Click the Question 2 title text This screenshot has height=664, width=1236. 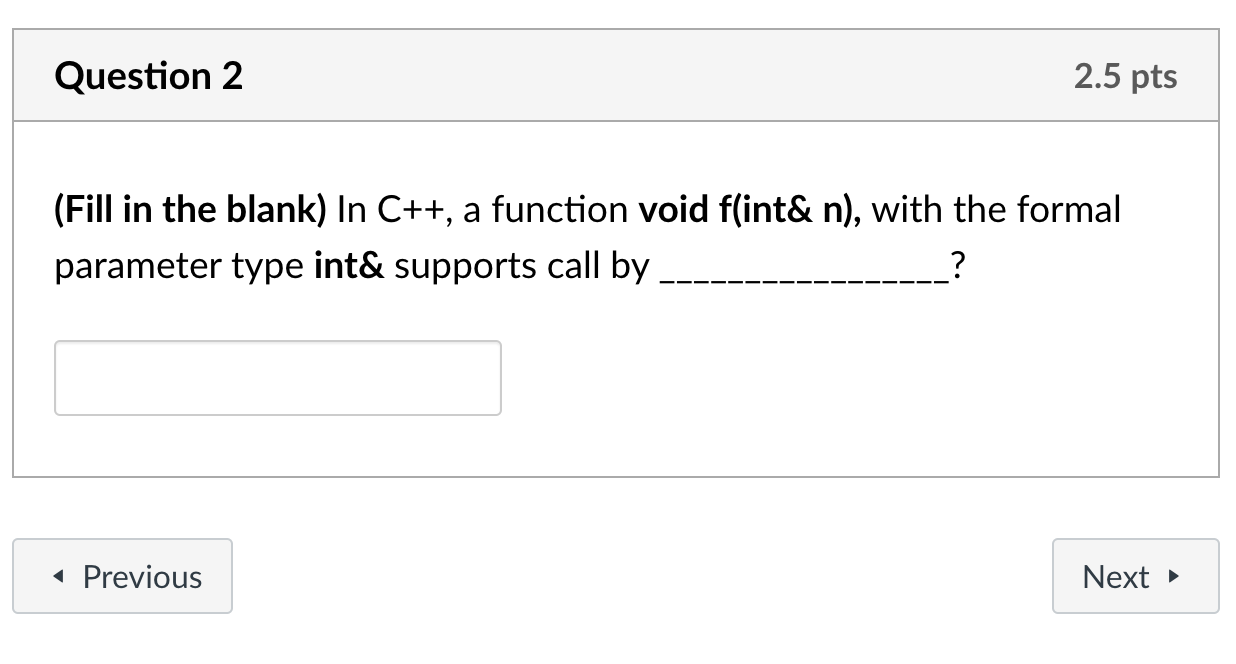pyautogui.click(x=149, y=75)
